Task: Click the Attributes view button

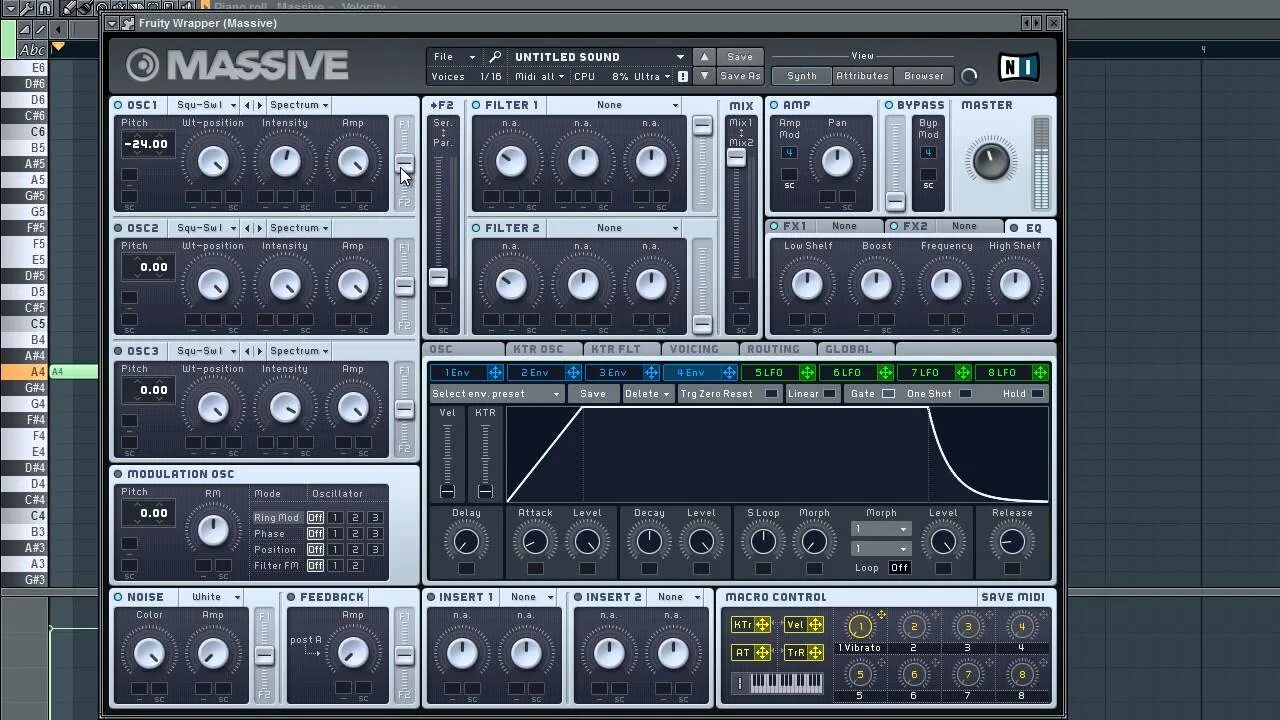Action: click(x=862, y=76)
